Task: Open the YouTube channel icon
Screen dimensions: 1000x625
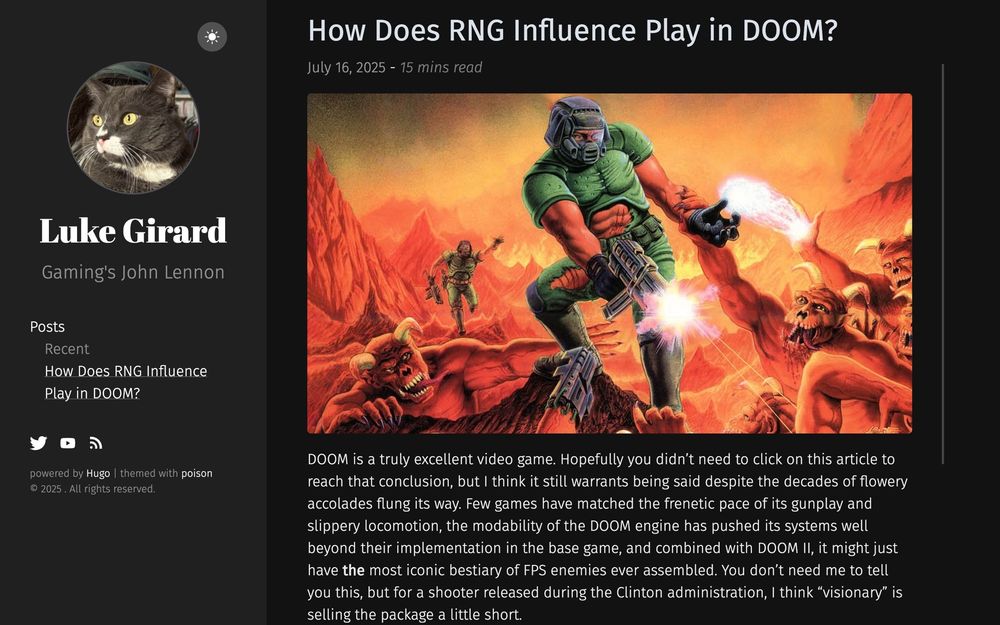Action: [x=68, y=443]
